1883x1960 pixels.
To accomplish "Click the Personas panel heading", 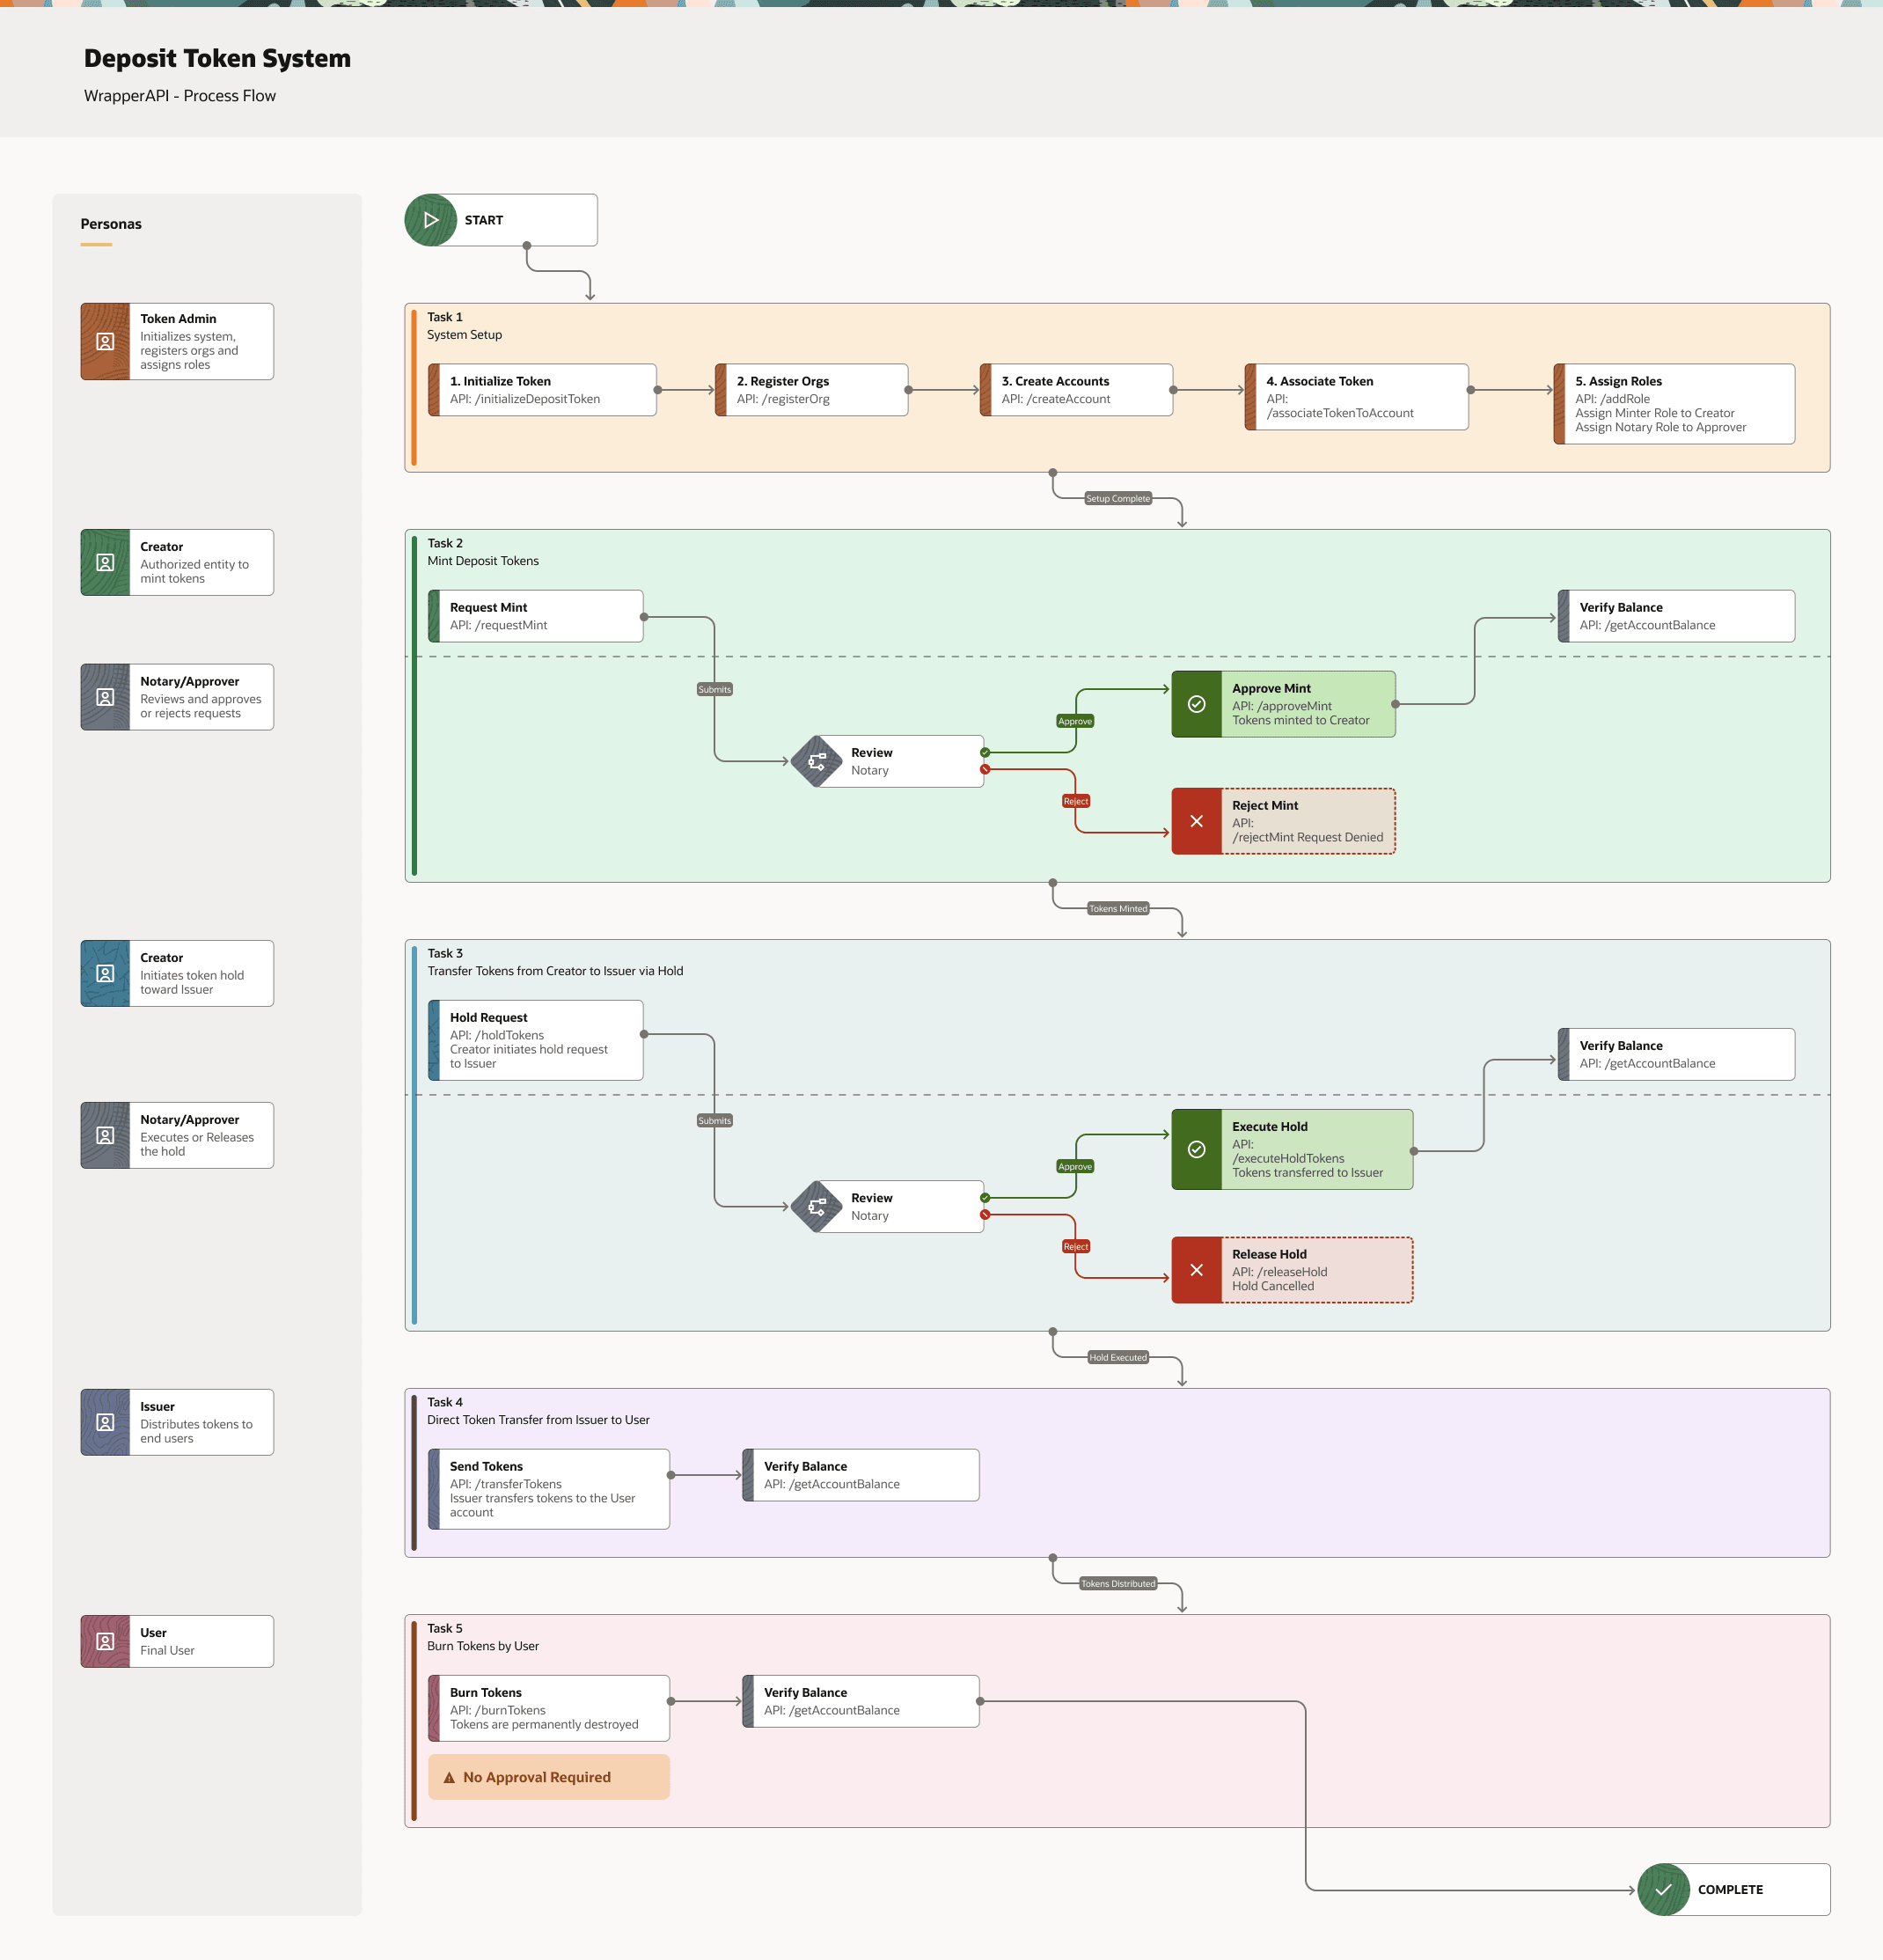I will (111, 224).
